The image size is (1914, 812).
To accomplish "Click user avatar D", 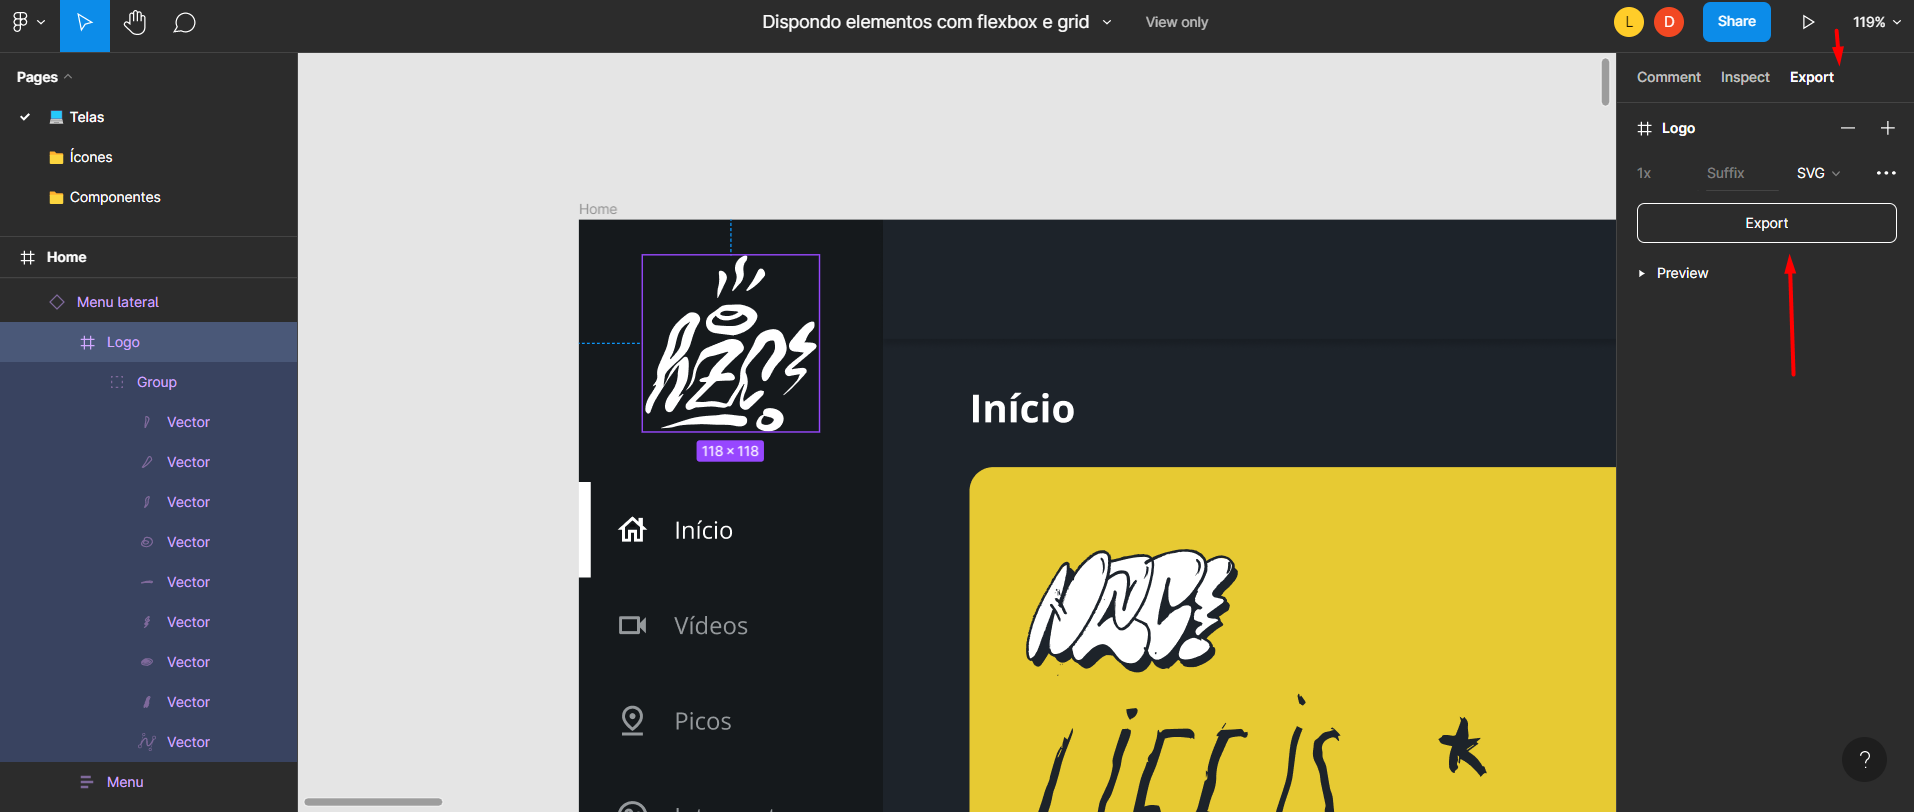I will [1669, 22].
